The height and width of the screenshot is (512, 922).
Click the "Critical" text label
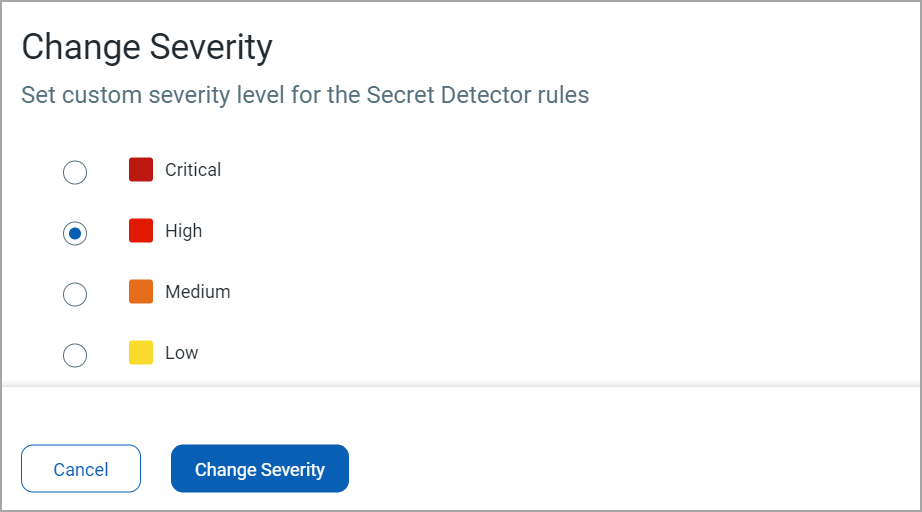[x=193, y=170]
